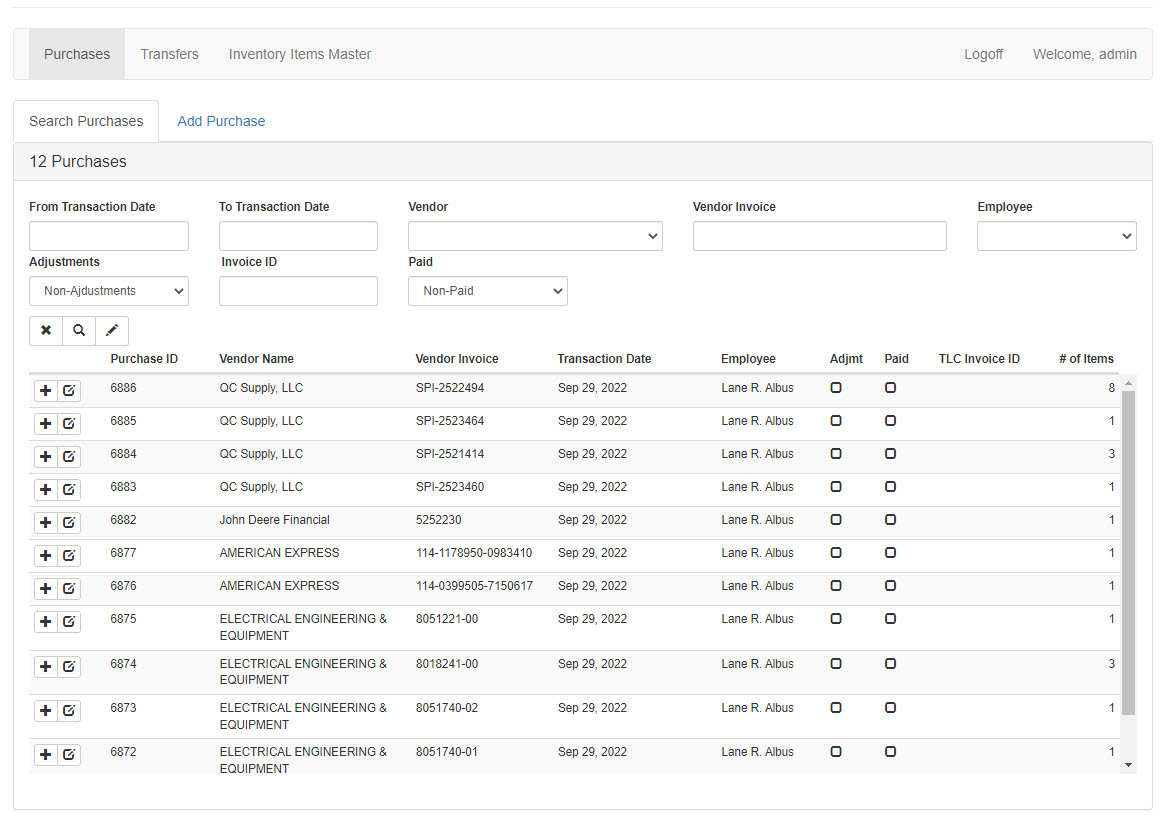Viewport: 1164px width, 822px height.
Task: Expand purchase 6886 with plus icon
Action: click(46, 391)
